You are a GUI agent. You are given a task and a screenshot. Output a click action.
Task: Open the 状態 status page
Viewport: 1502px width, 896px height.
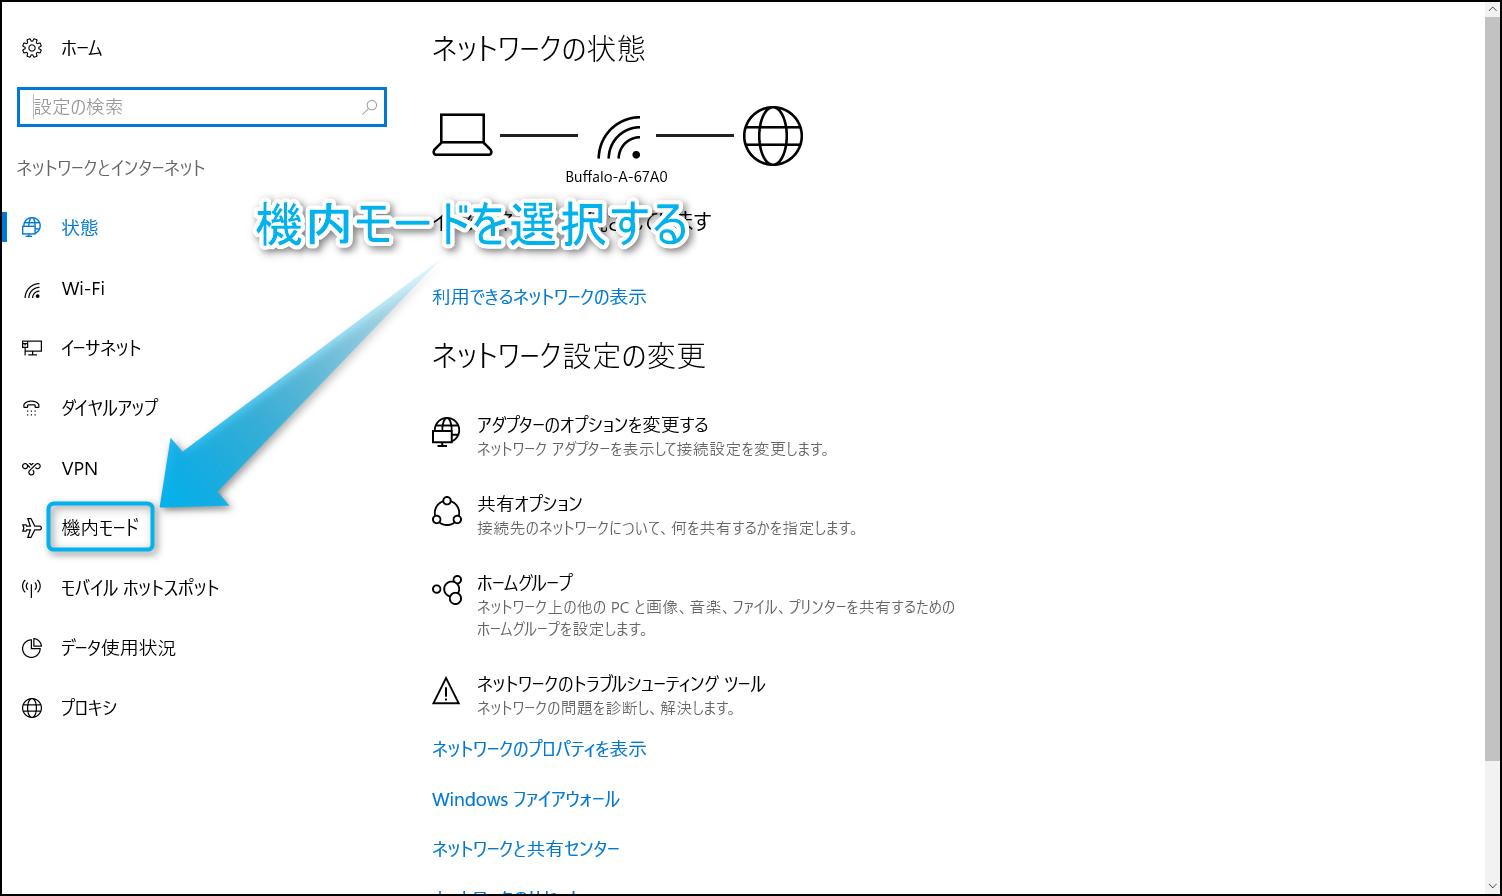tap(80, 228)
